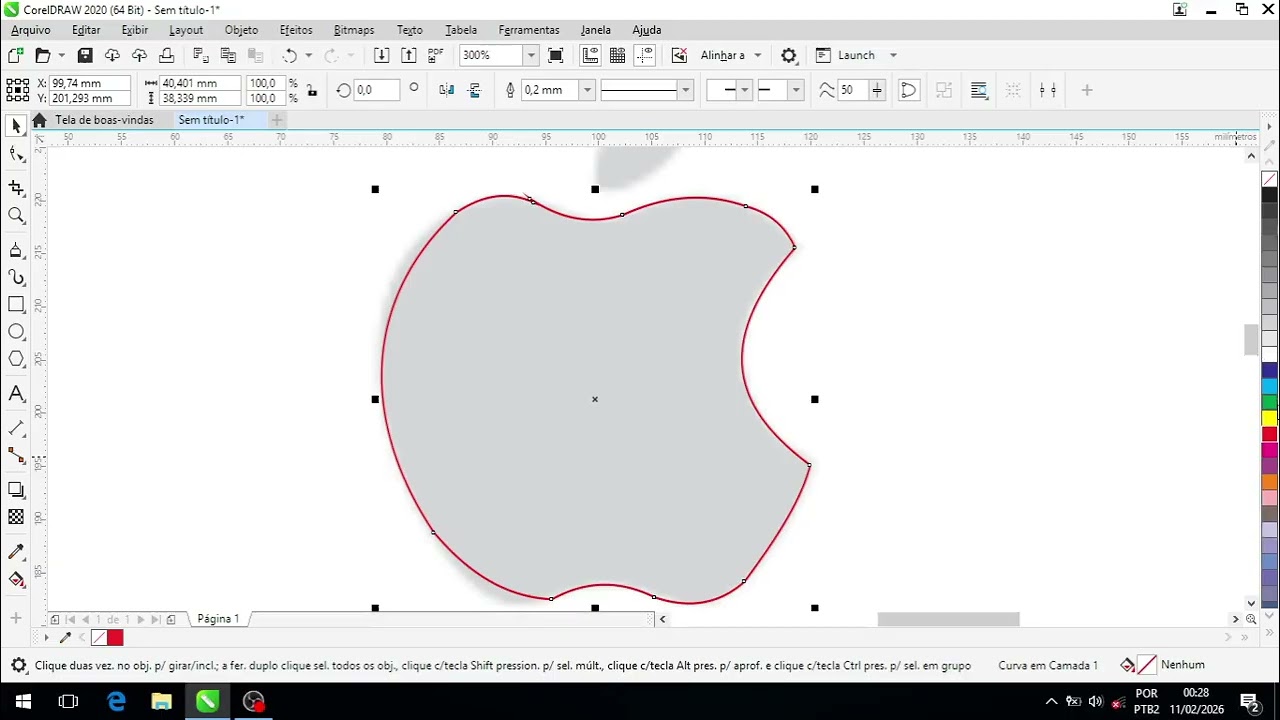The image size is (1280, 720).
Task: Open the Ferramentas menu
Action: (529, 30)
